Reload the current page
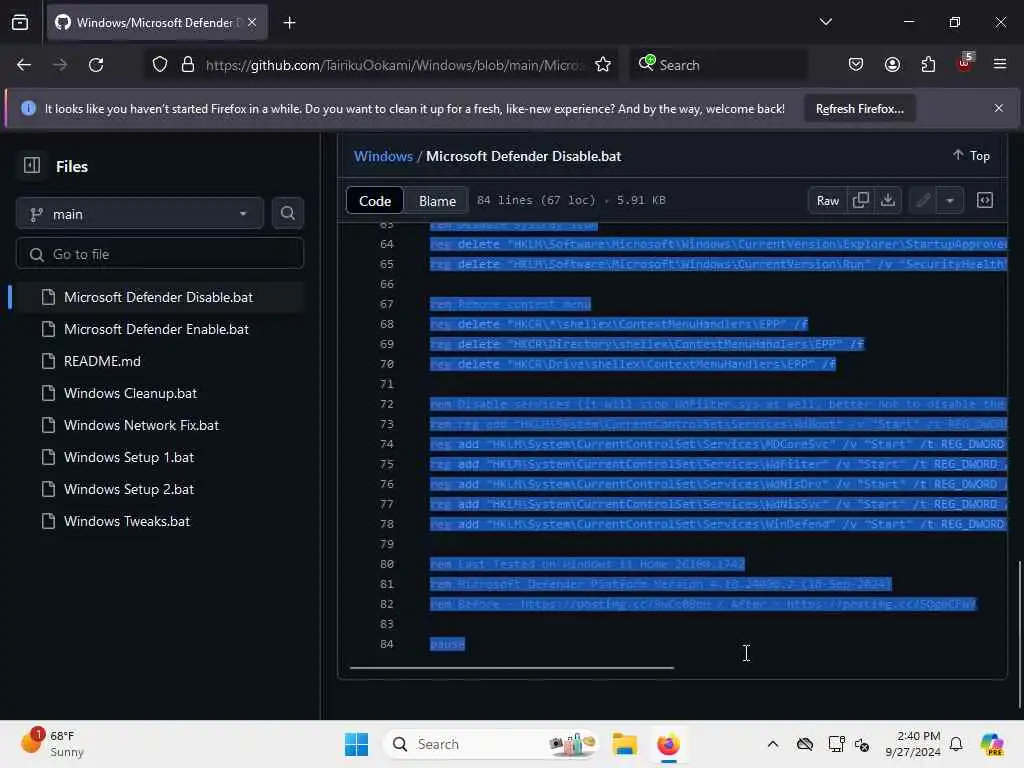This screenshot has width=1024, height=768. 96,65
